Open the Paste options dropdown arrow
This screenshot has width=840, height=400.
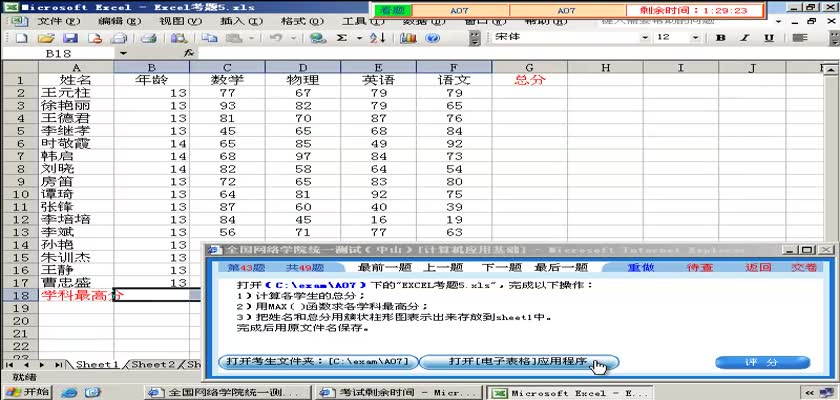click(251, 38)
